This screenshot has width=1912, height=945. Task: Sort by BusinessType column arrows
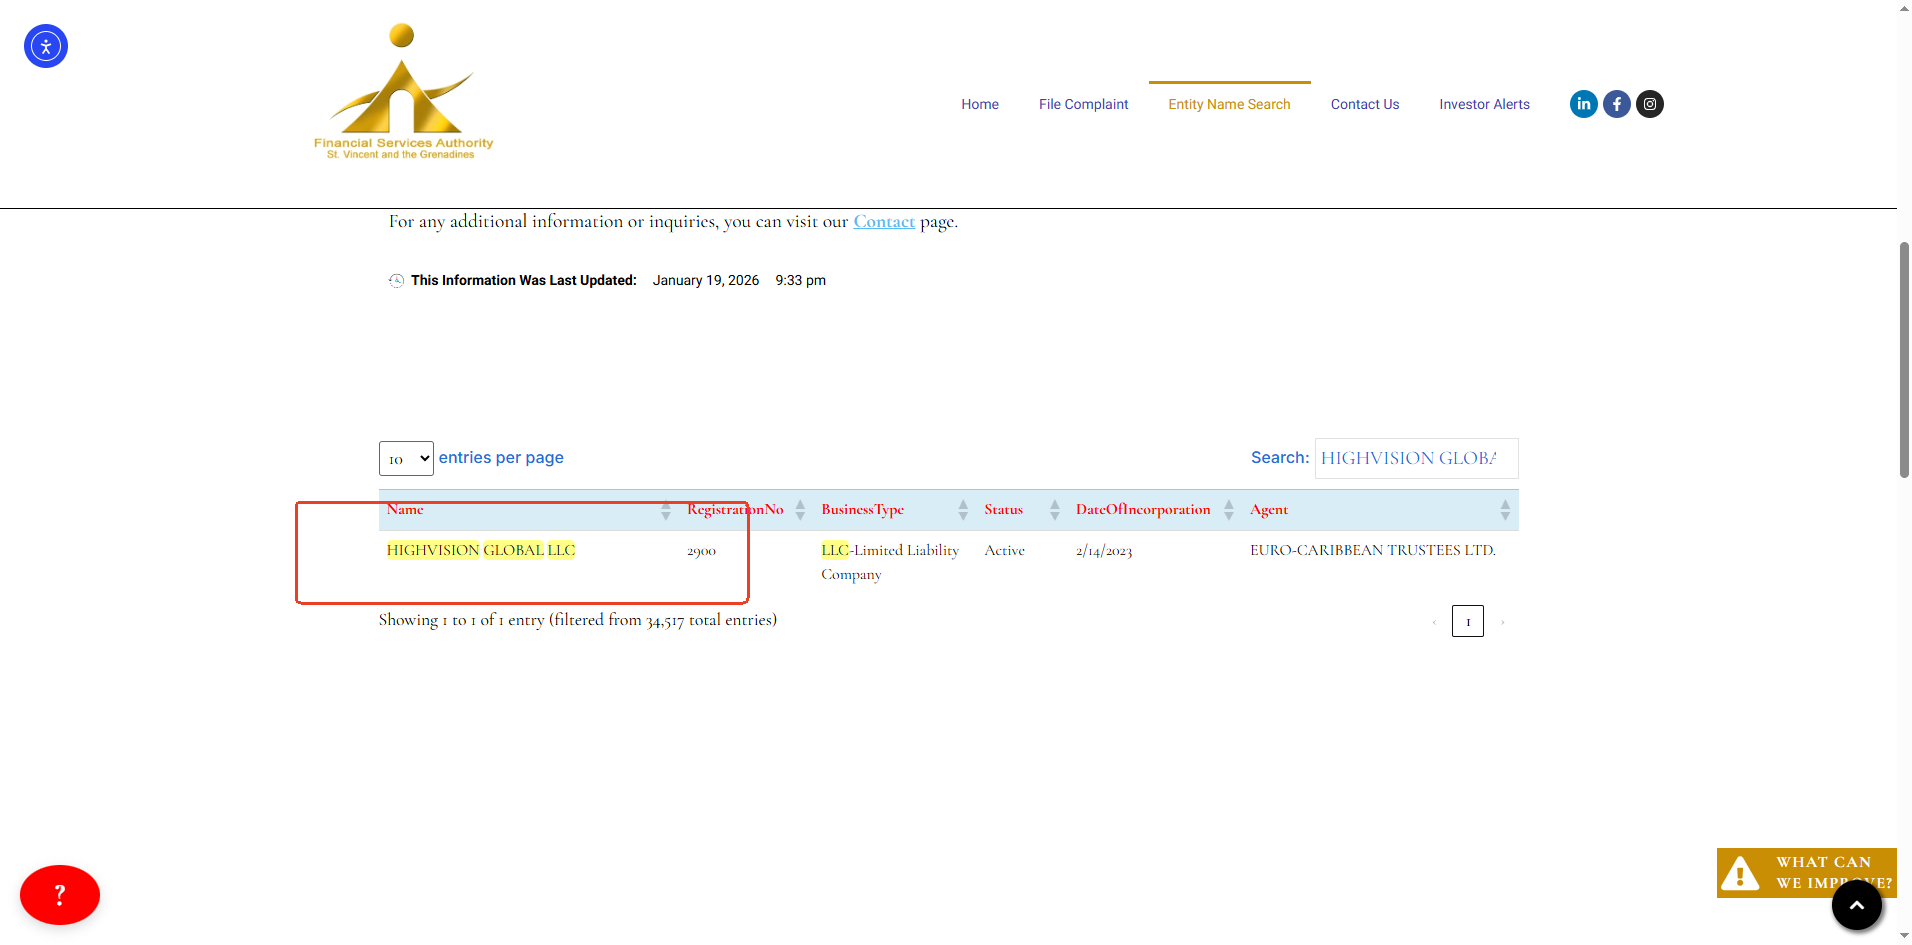(x=962, y=510)
